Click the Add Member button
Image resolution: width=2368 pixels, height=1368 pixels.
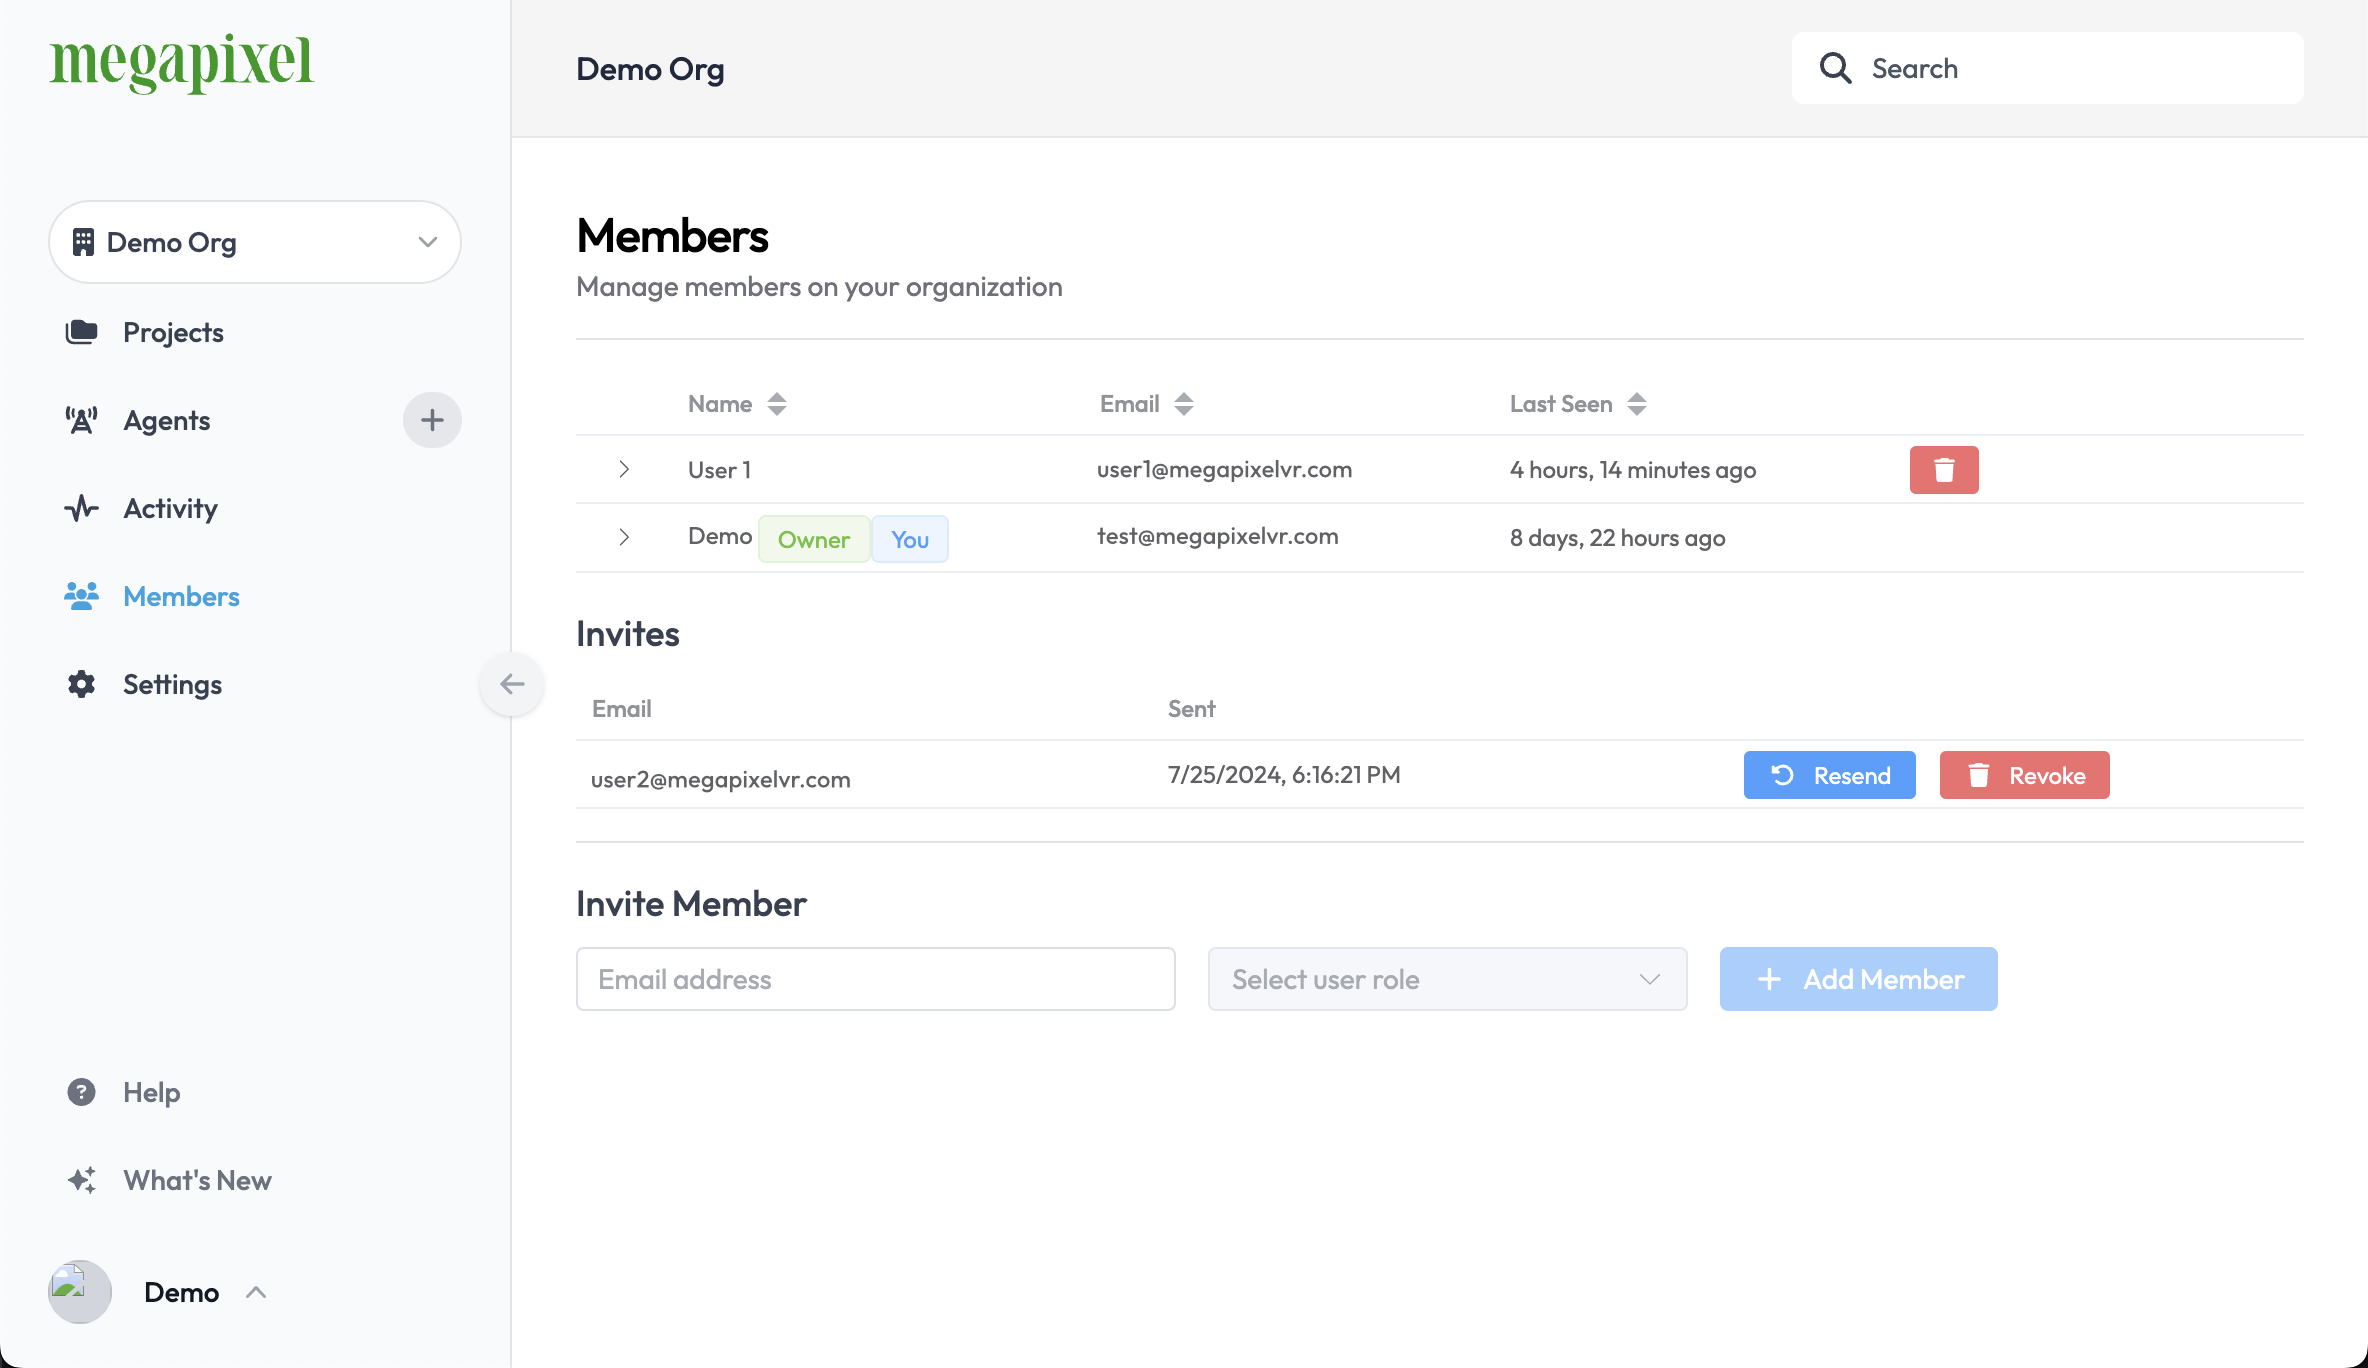click(x=1858, y=979)
